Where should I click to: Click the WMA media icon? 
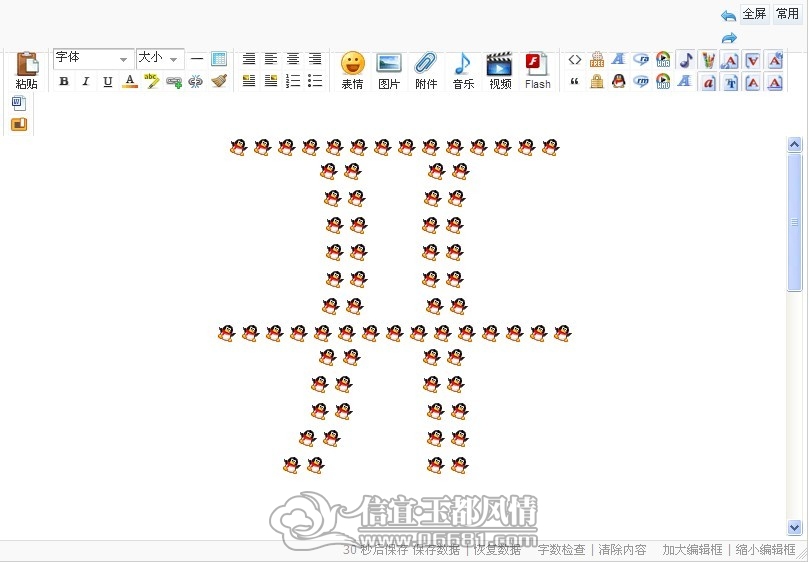tap(663, 60)
